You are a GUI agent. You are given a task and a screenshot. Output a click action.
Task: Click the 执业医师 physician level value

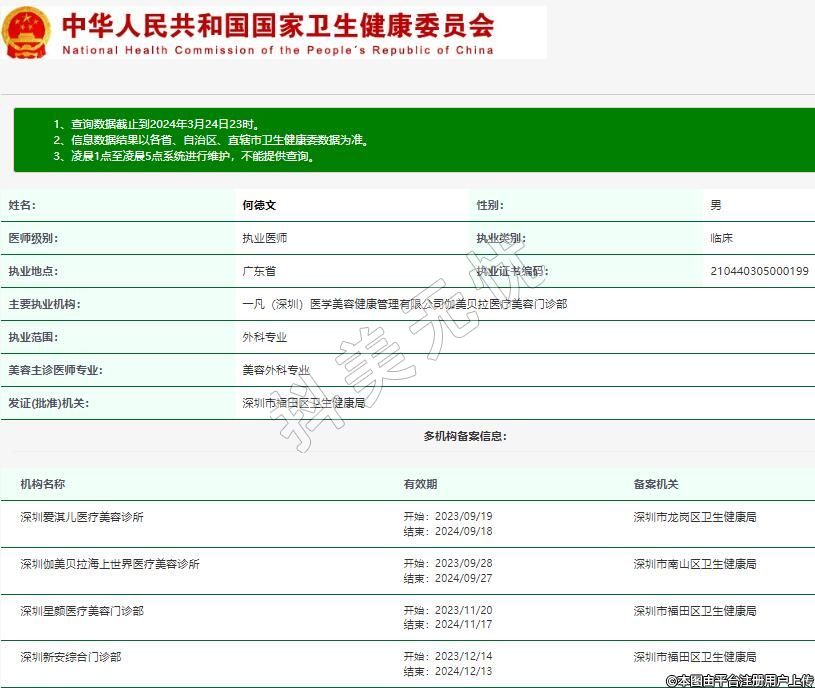tap(265, 238)
